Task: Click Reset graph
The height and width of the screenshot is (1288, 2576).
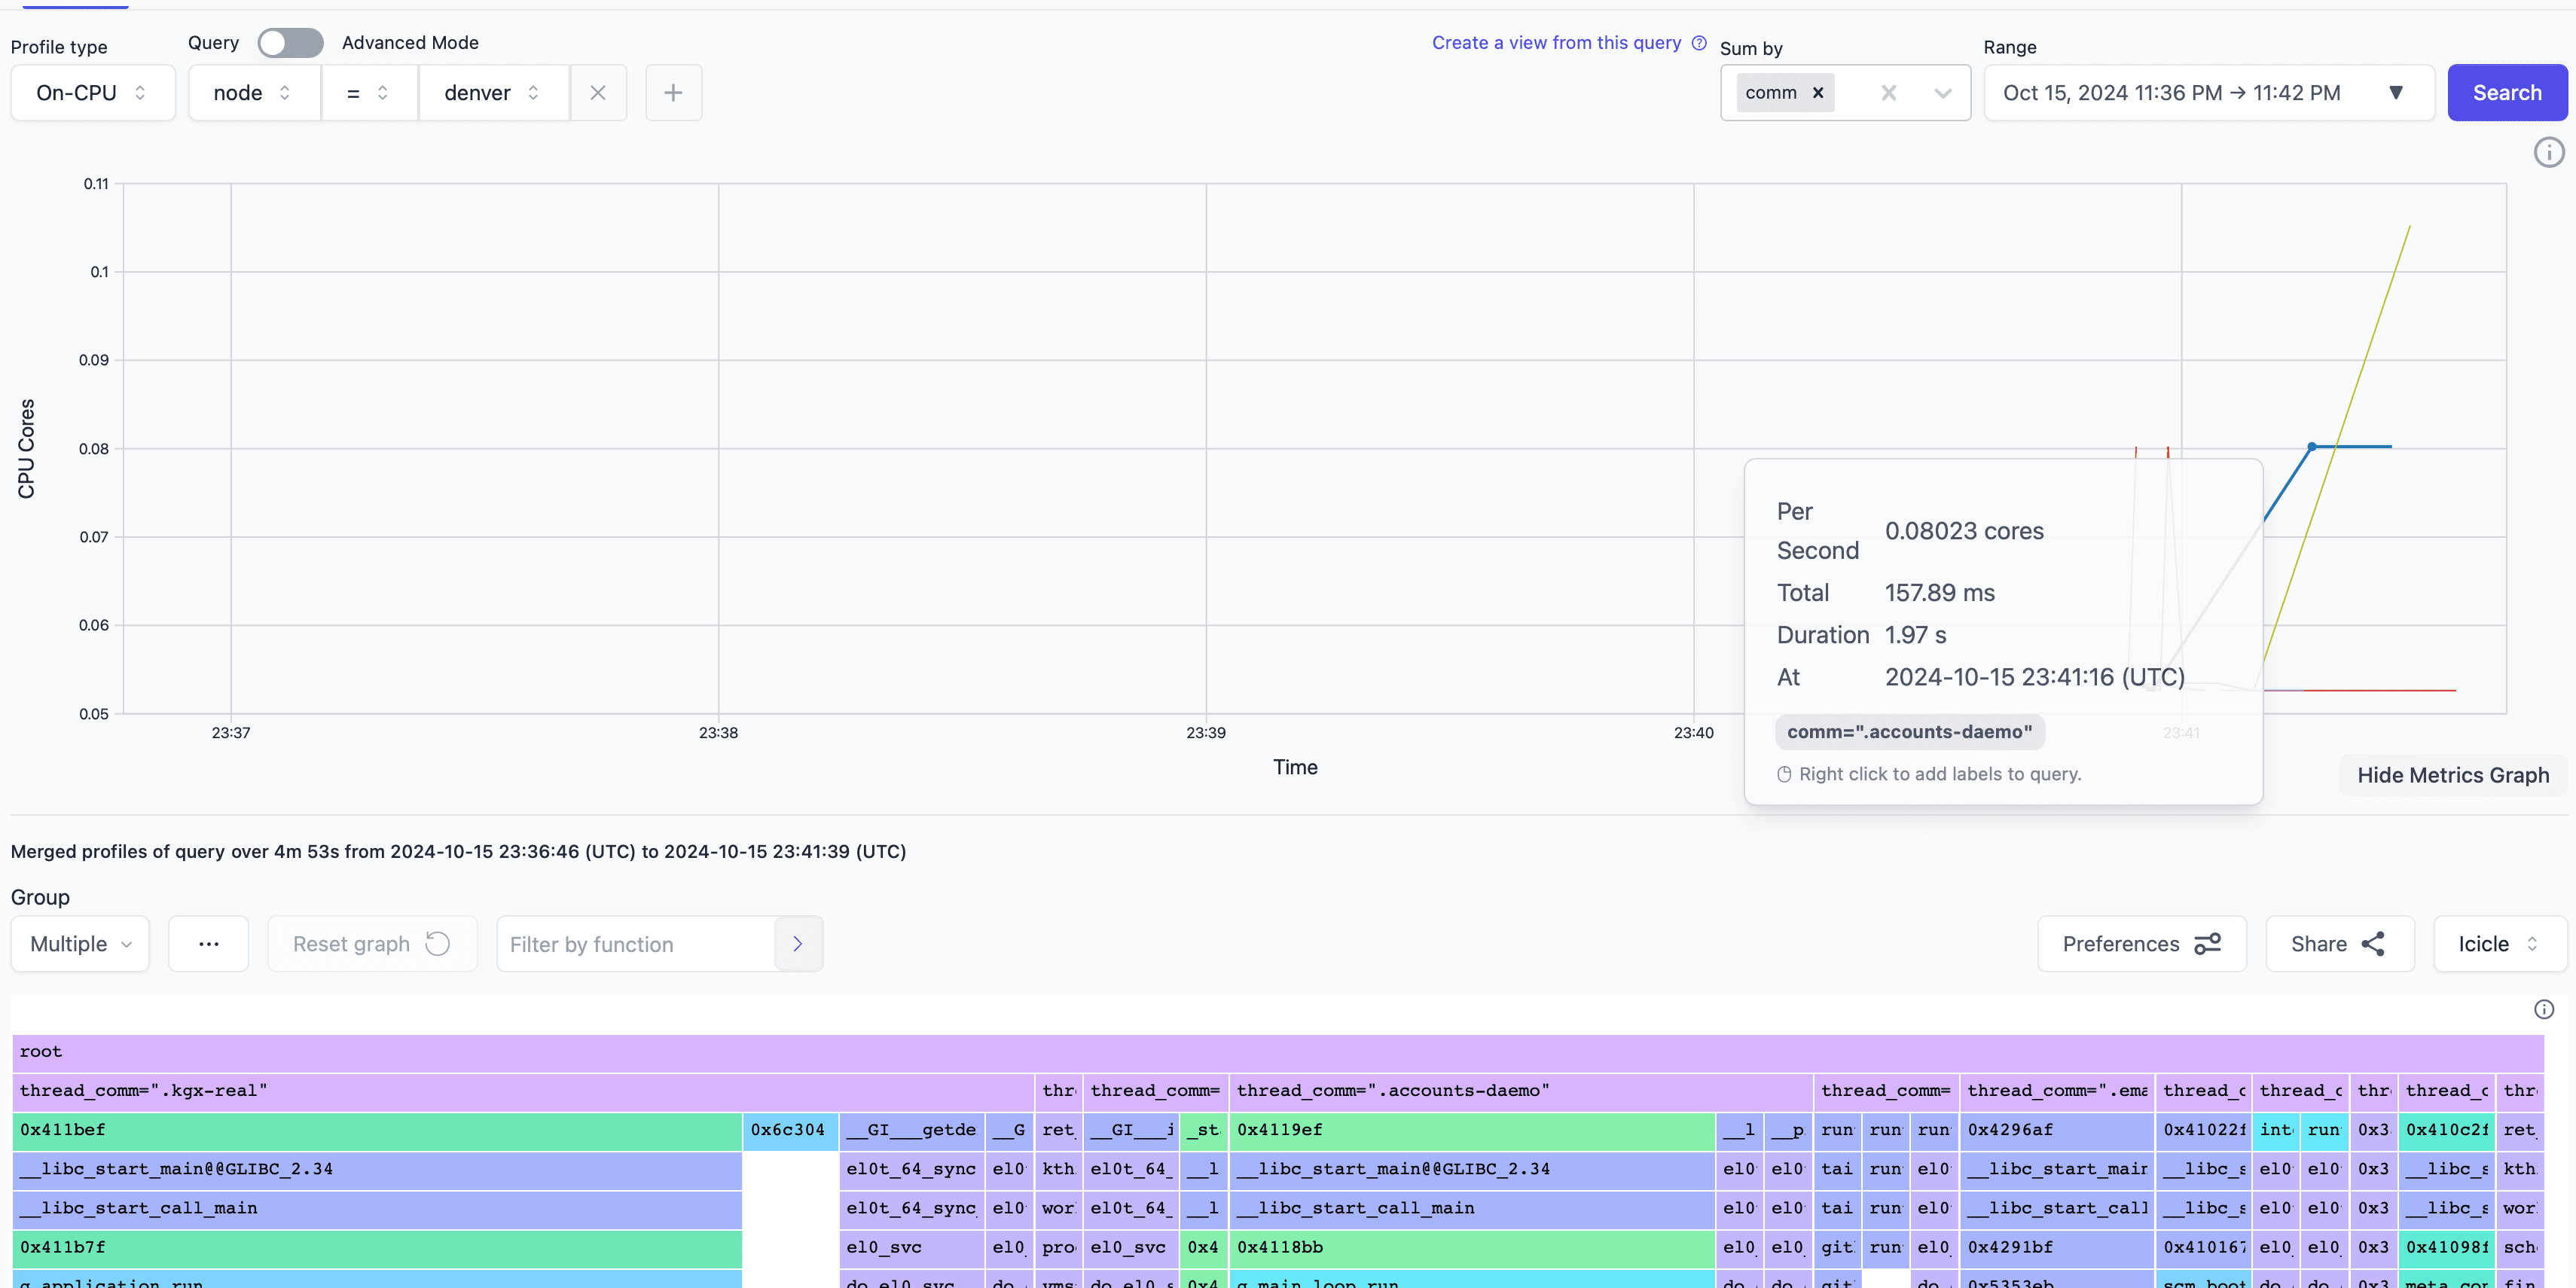Action: (372, 944)
